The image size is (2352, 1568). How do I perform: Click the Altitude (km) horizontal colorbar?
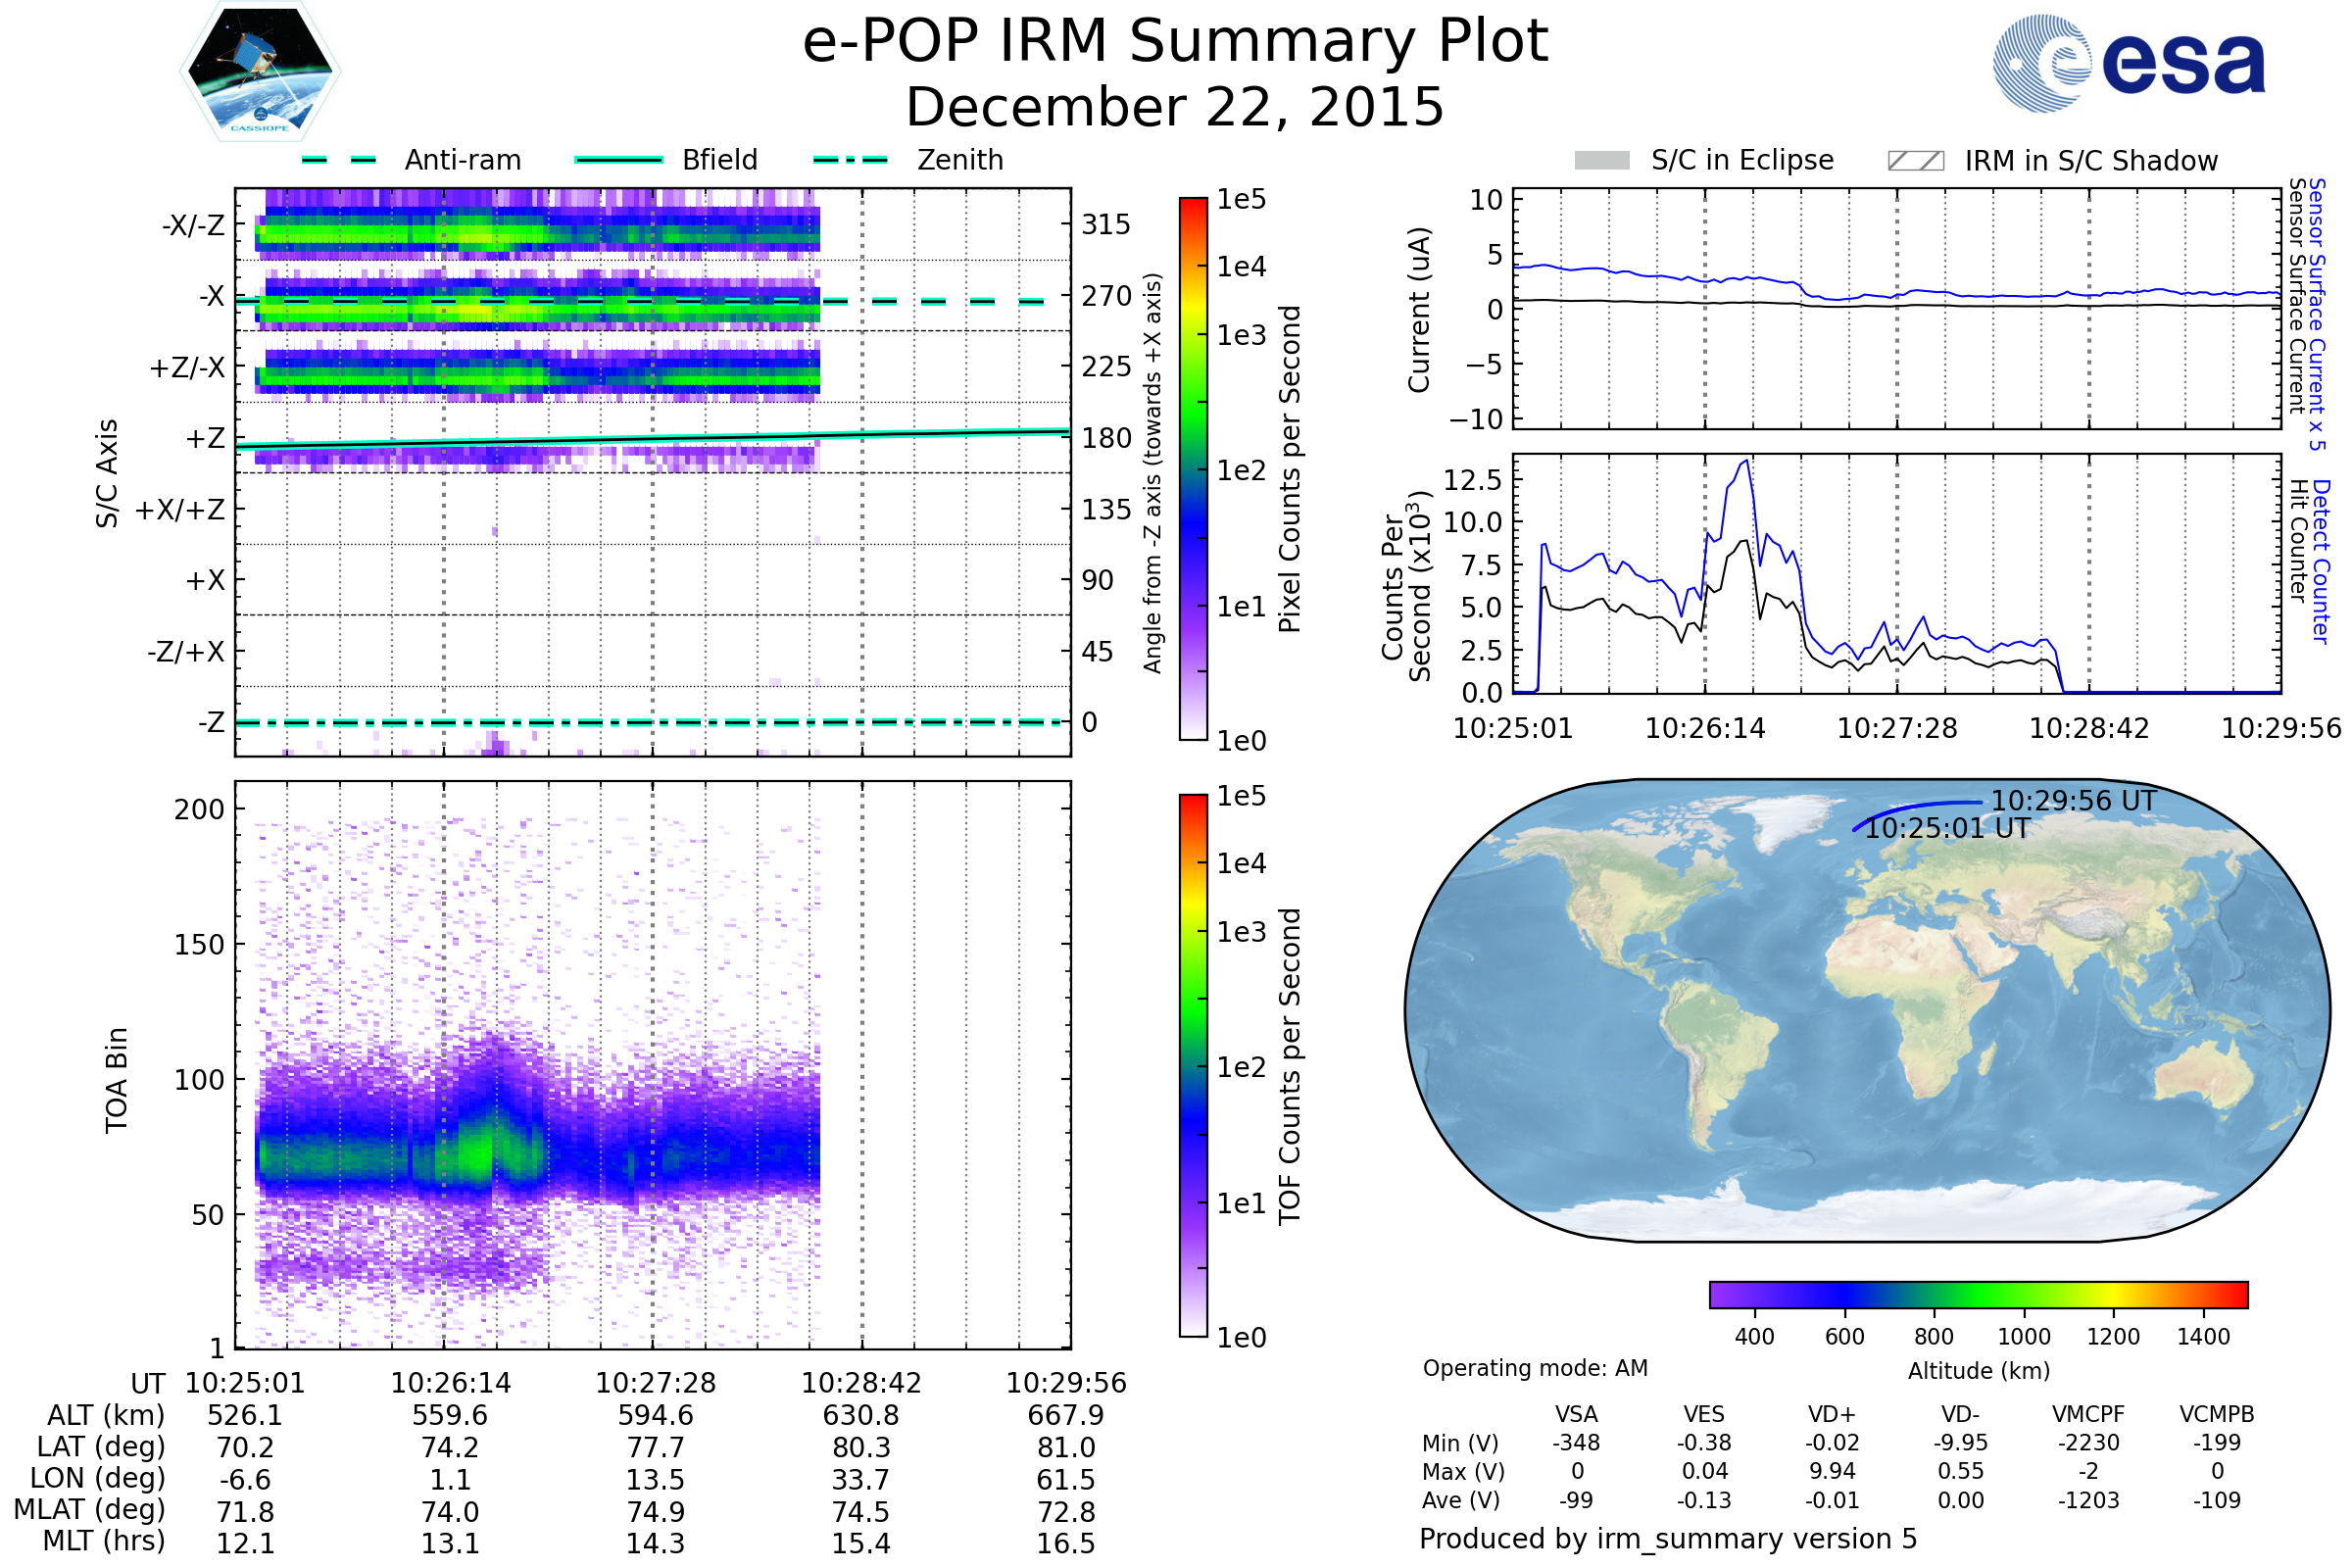point(1978,1294)
